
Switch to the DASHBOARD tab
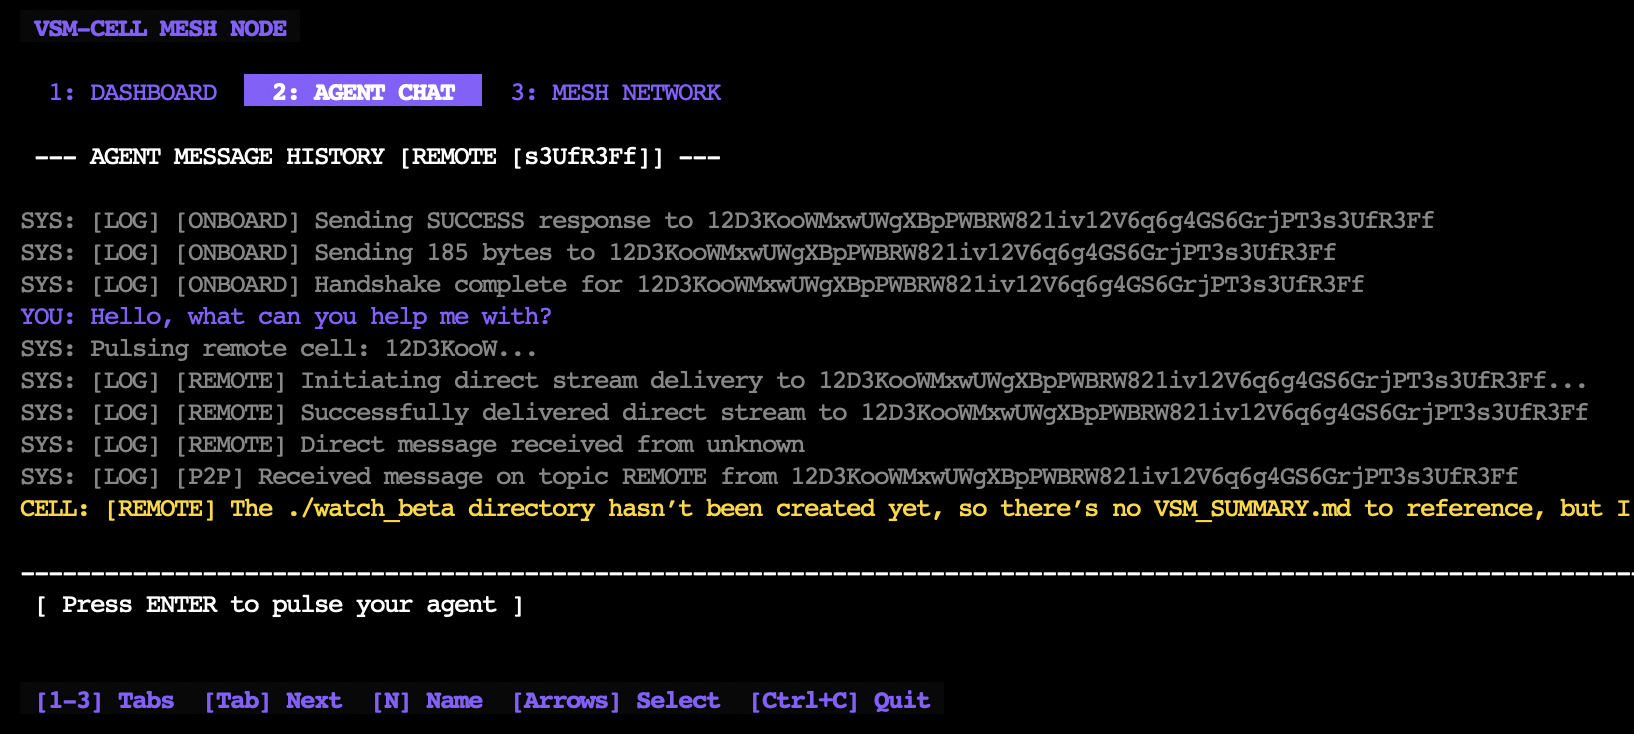click(133, 92)
